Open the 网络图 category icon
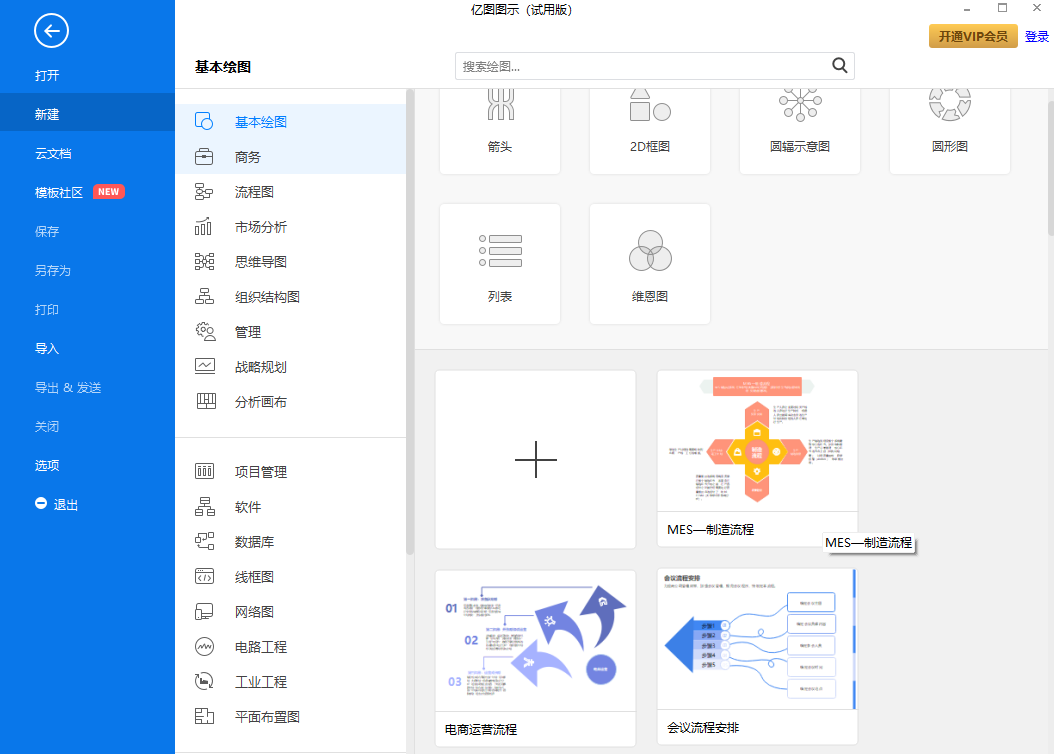This screenshot has width=1054, height=754. [205, 611]
